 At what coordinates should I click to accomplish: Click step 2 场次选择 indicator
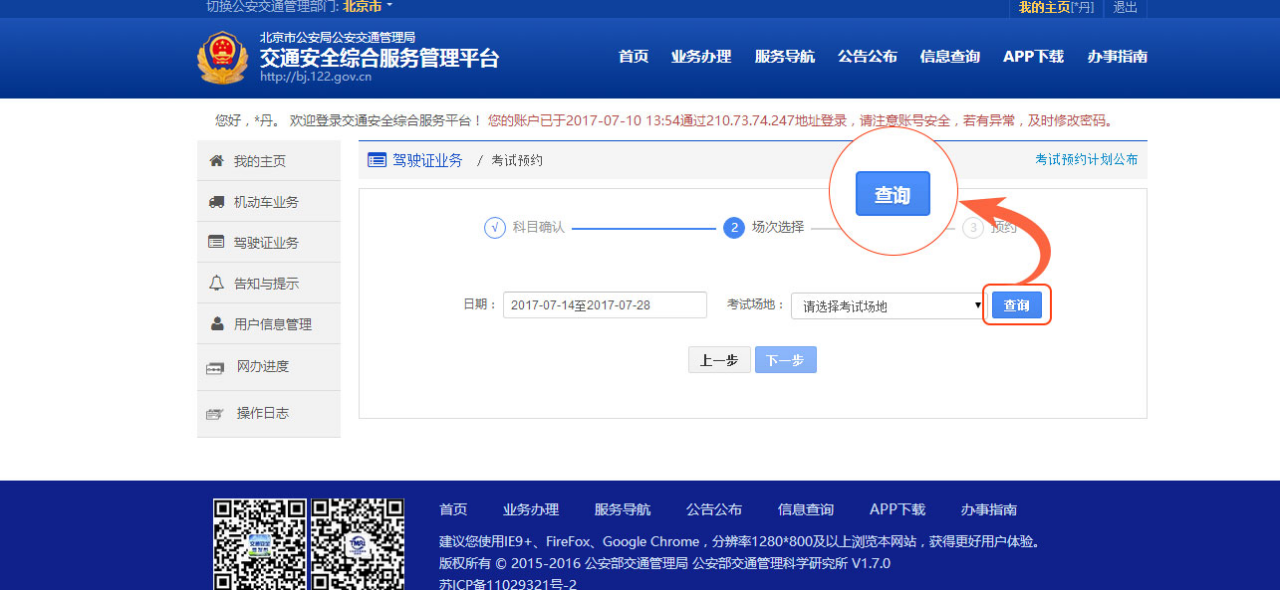point(734,228)
